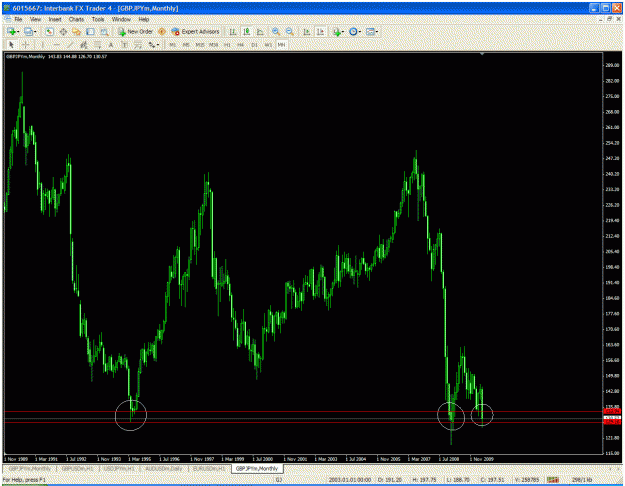Show the Data Window crosshair icon
Viewport: 625px width, 486px height.
(63, 31)
